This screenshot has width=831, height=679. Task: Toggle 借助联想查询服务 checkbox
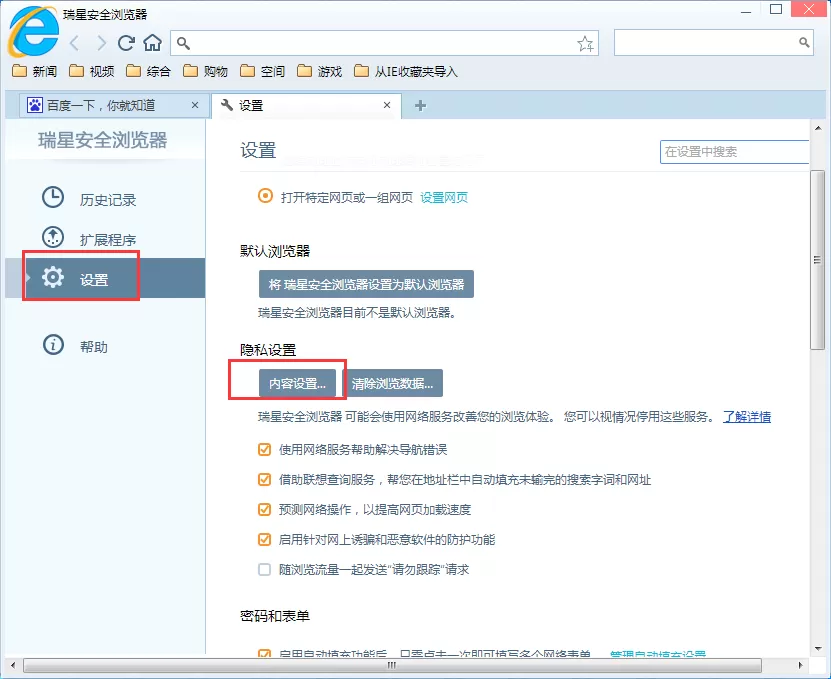tap(264, 480)
